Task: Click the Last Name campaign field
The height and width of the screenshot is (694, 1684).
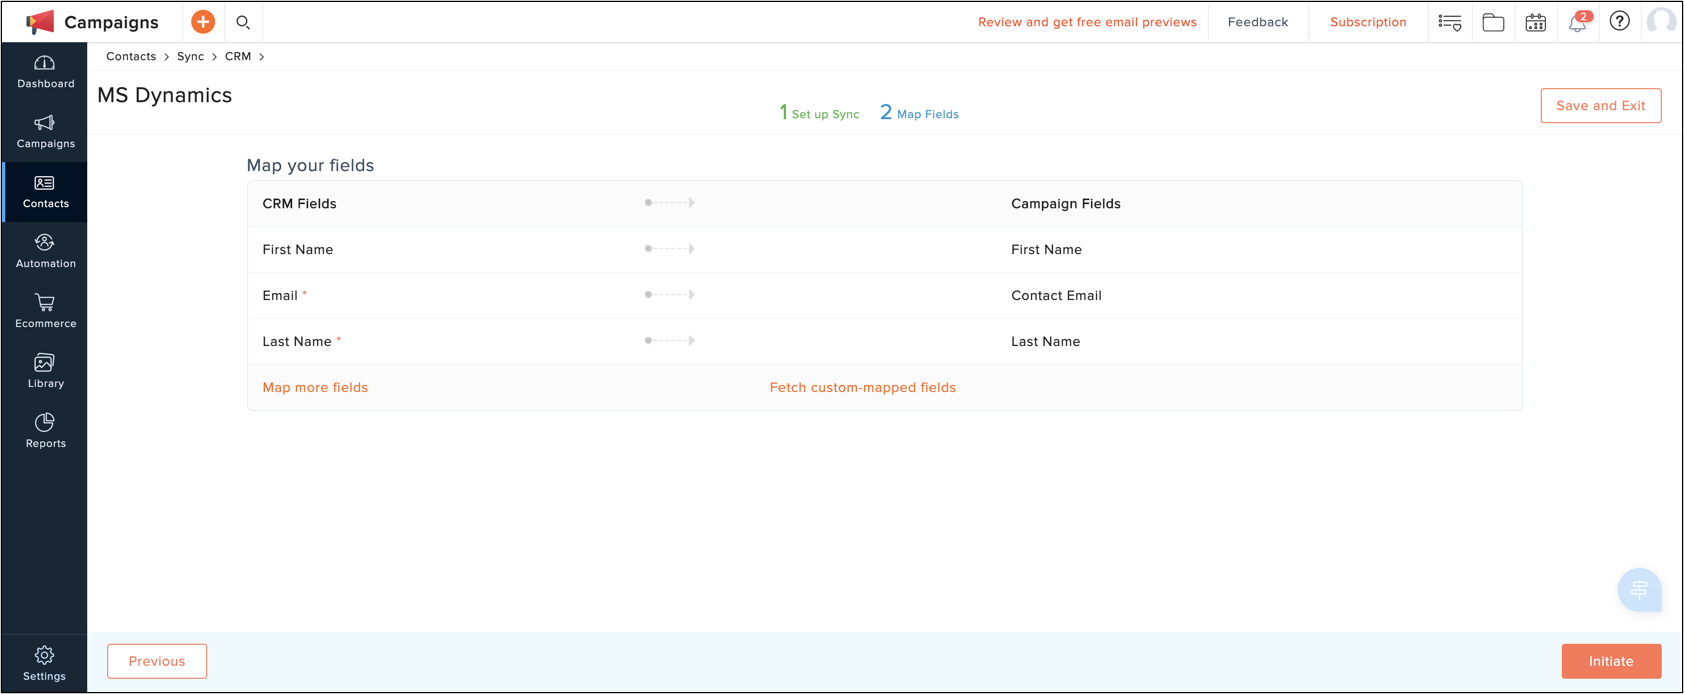Action: coord(1045,342)
